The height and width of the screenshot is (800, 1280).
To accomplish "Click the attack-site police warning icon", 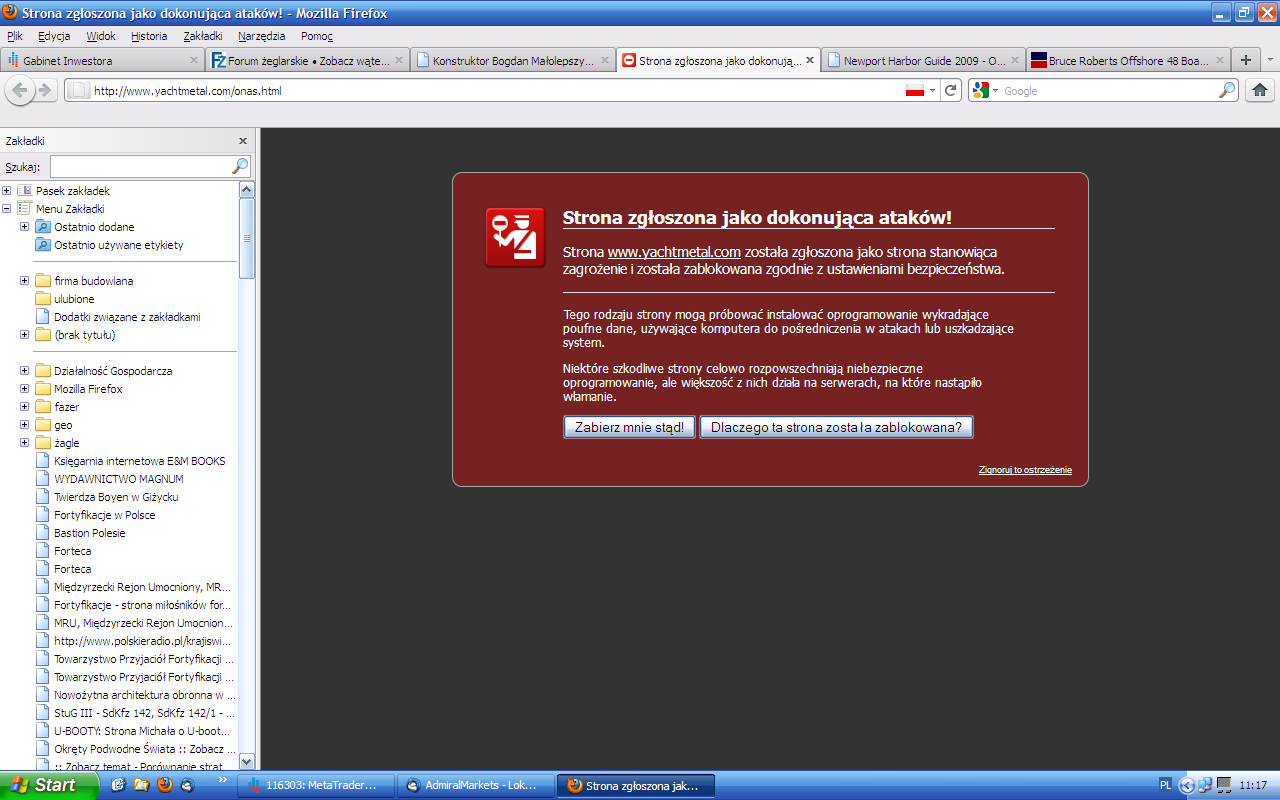I will [x=515, y=237].
